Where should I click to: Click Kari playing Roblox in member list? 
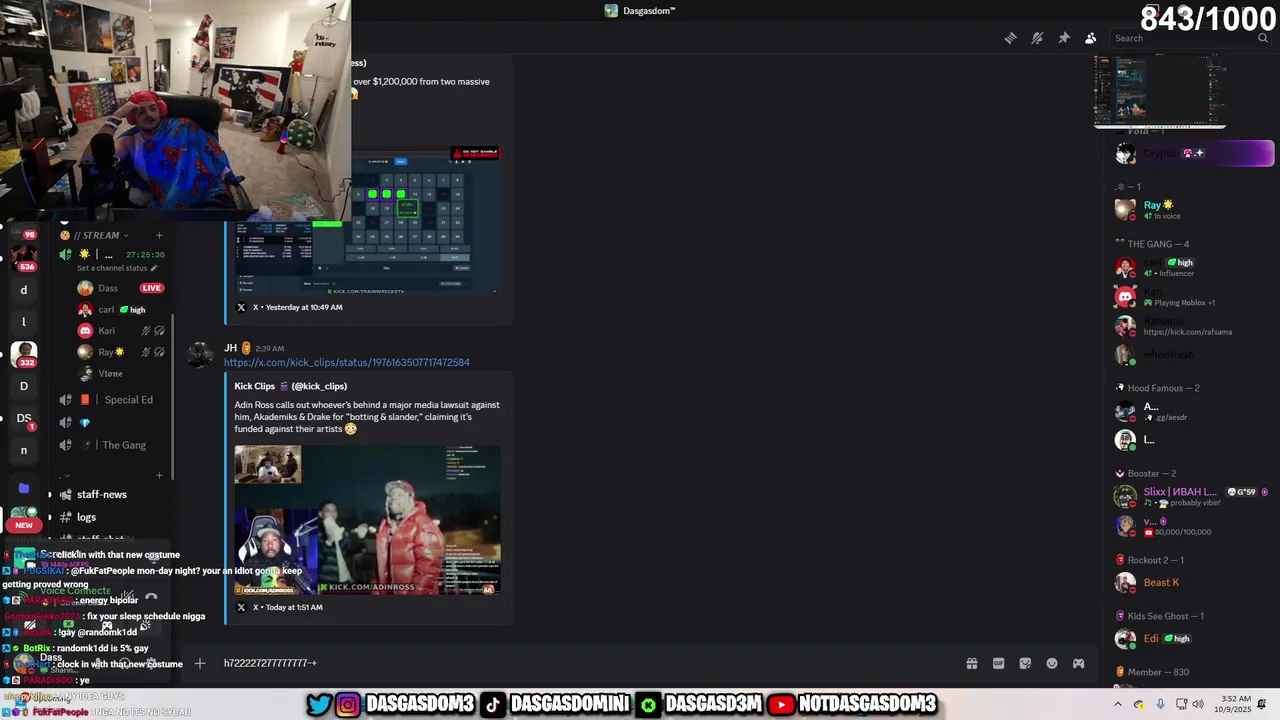(x=1195, y=297)
